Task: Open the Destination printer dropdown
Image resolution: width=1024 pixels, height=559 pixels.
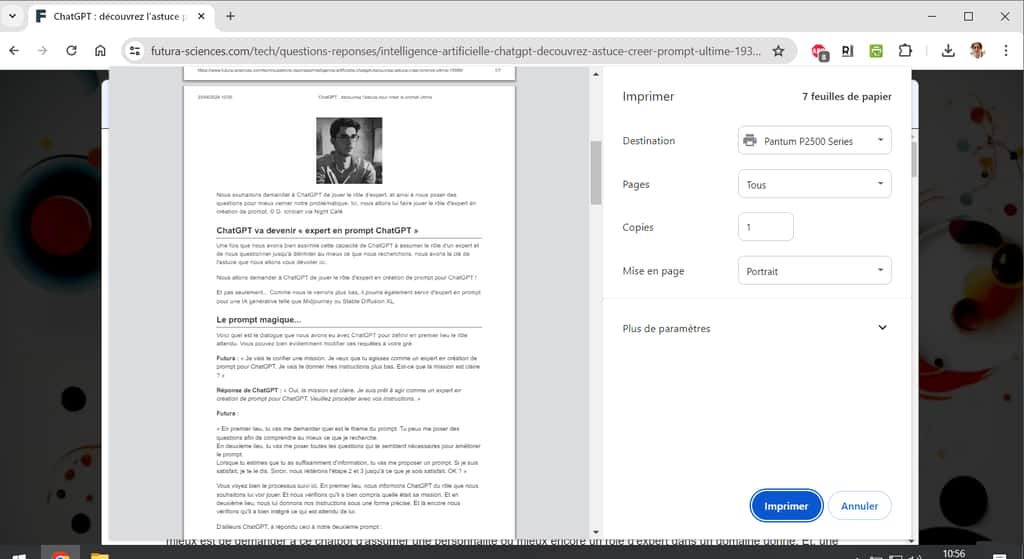Action: (x=814, y=140)
